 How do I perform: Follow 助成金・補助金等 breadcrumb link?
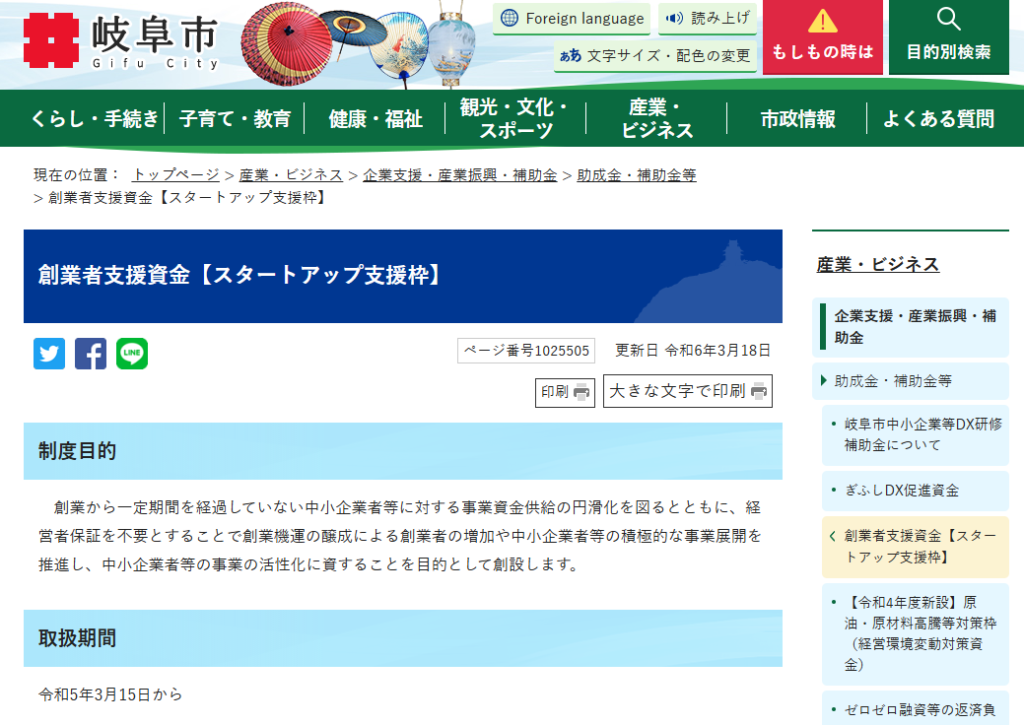(x=636, y=175)
